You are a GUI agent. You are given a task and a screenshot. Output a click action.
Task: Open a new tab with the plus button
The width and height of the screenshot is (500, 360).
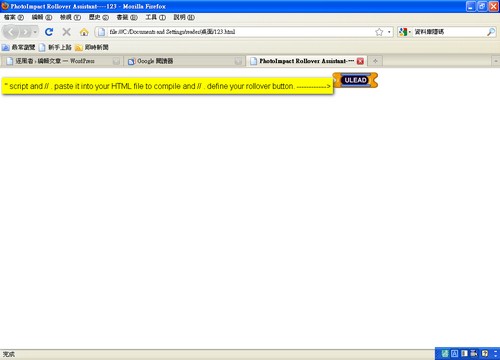pos(375,61)
